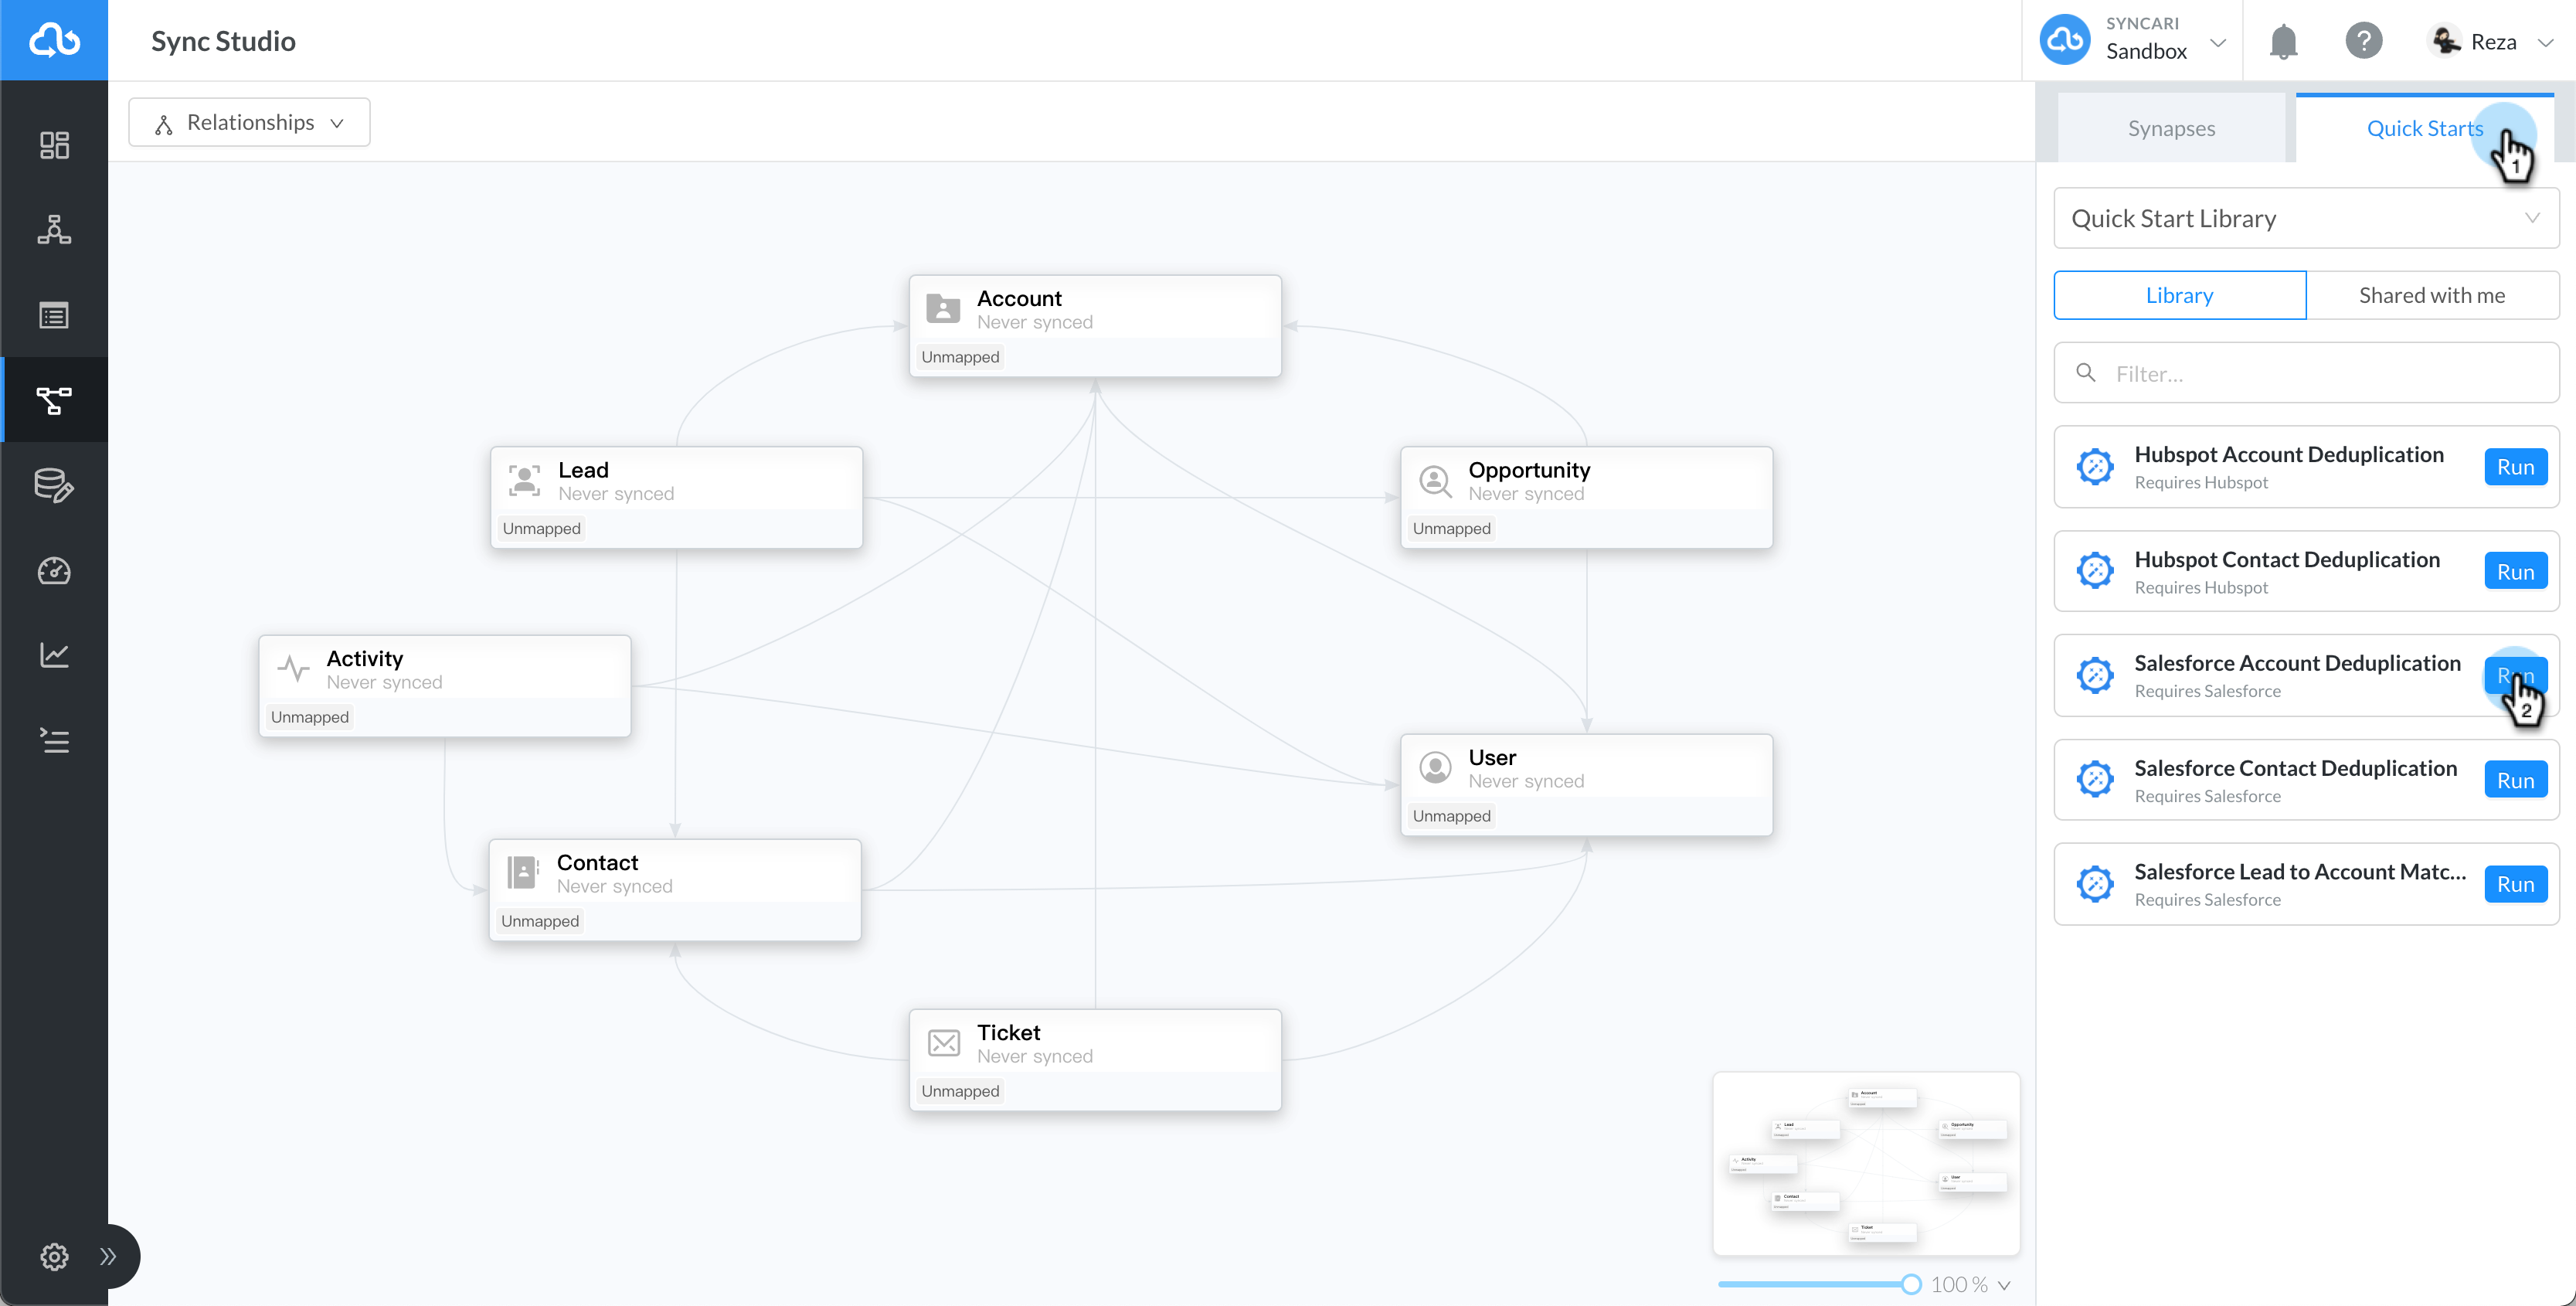Click Hubspot Account Deduplication title text
2576x1306 pixels.
[x=2289, y=454]
